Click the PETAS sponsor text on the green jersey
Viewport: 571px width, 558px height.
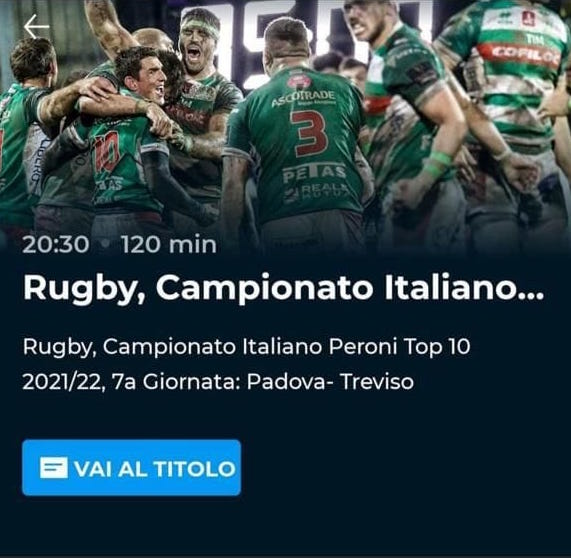314,173
